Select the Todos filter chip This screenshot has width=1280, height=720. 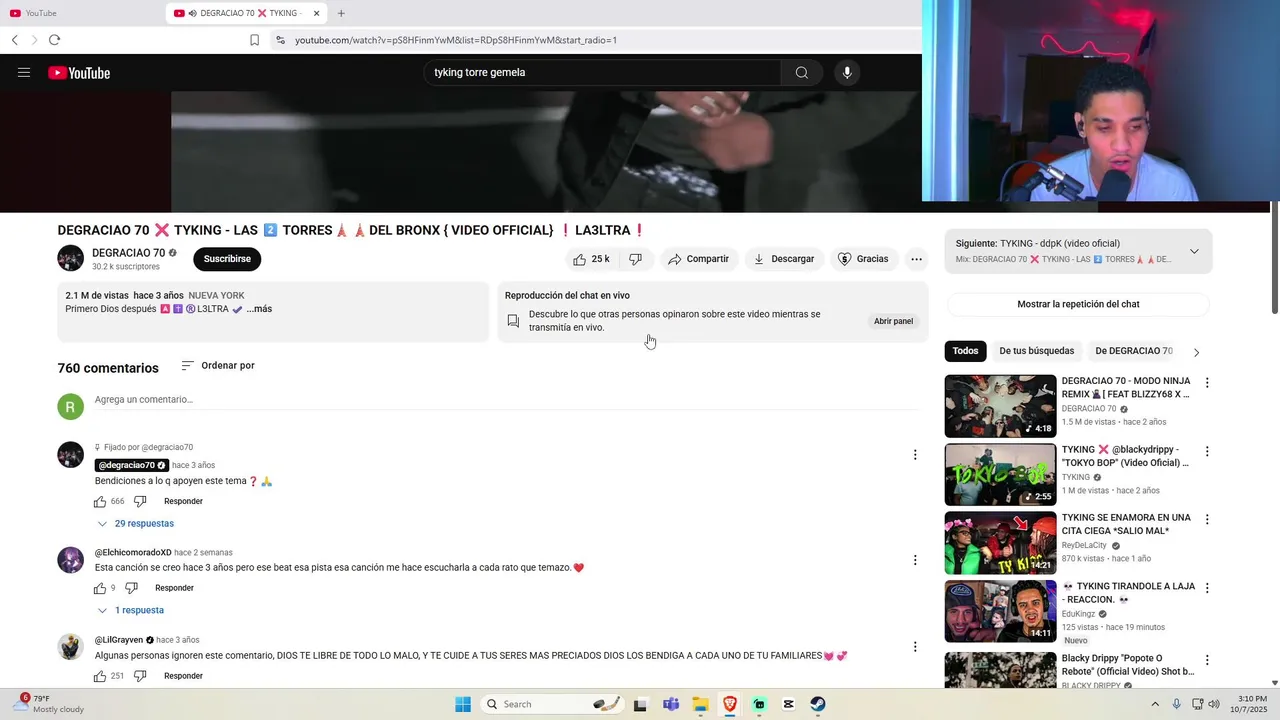tap(965, 351)
